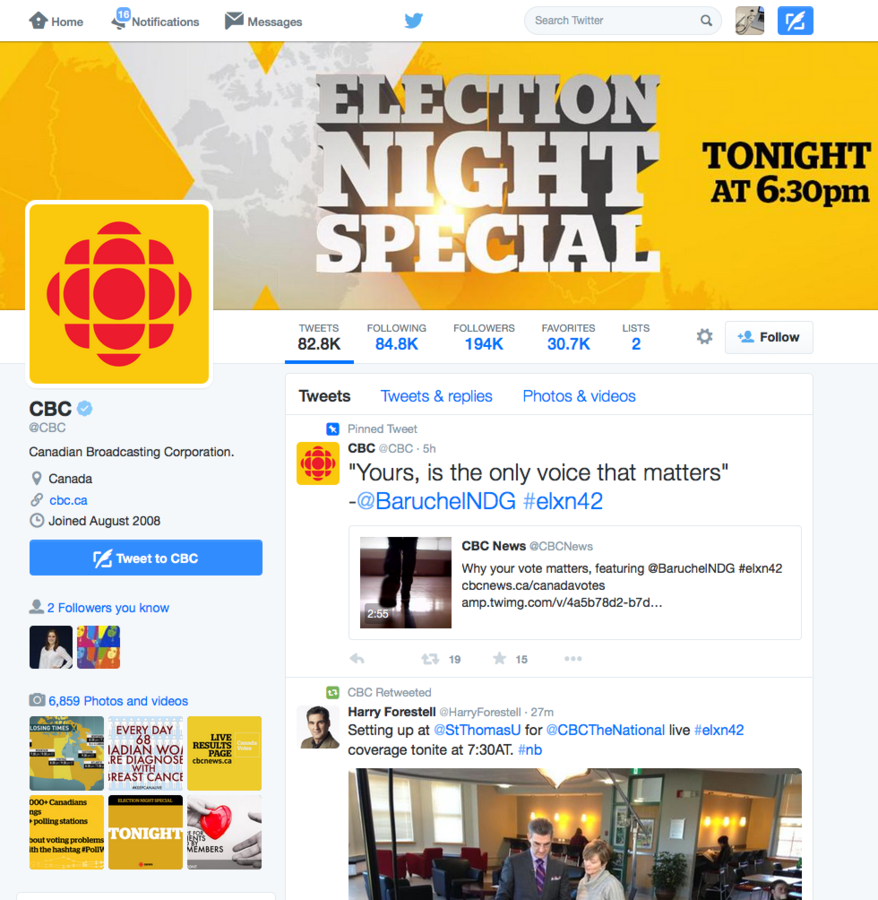The height and width of the screenshot is (900, 878).
Task: Open the profile avatar account menu
Action: tap(749, 21)
